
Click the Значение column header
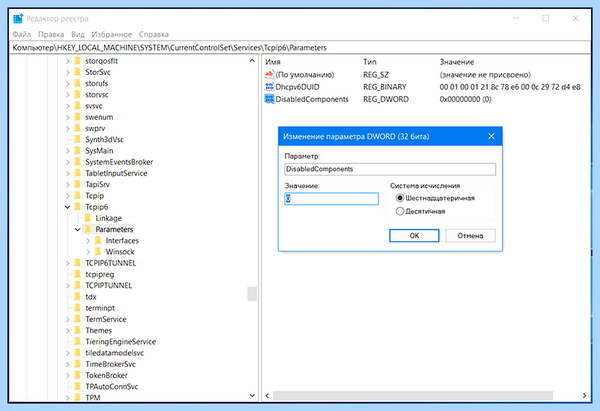coord(457,62)
